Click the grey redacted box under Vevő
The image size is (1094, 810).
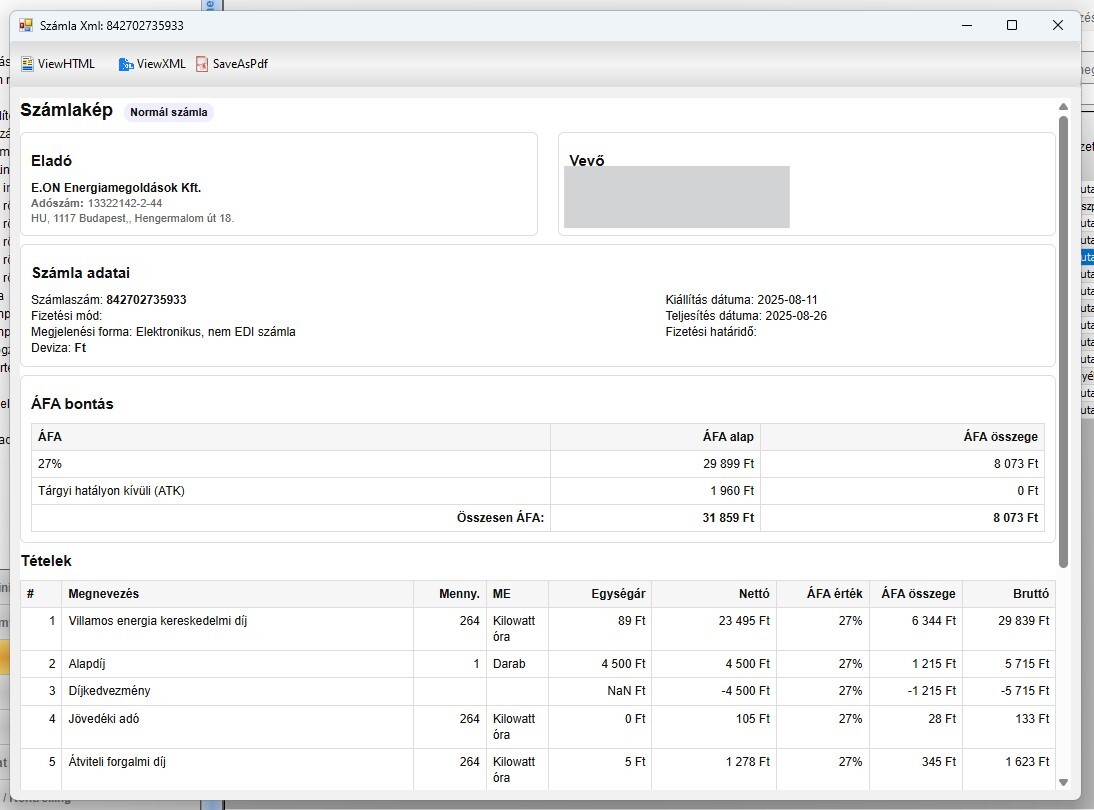click(677, 197)
